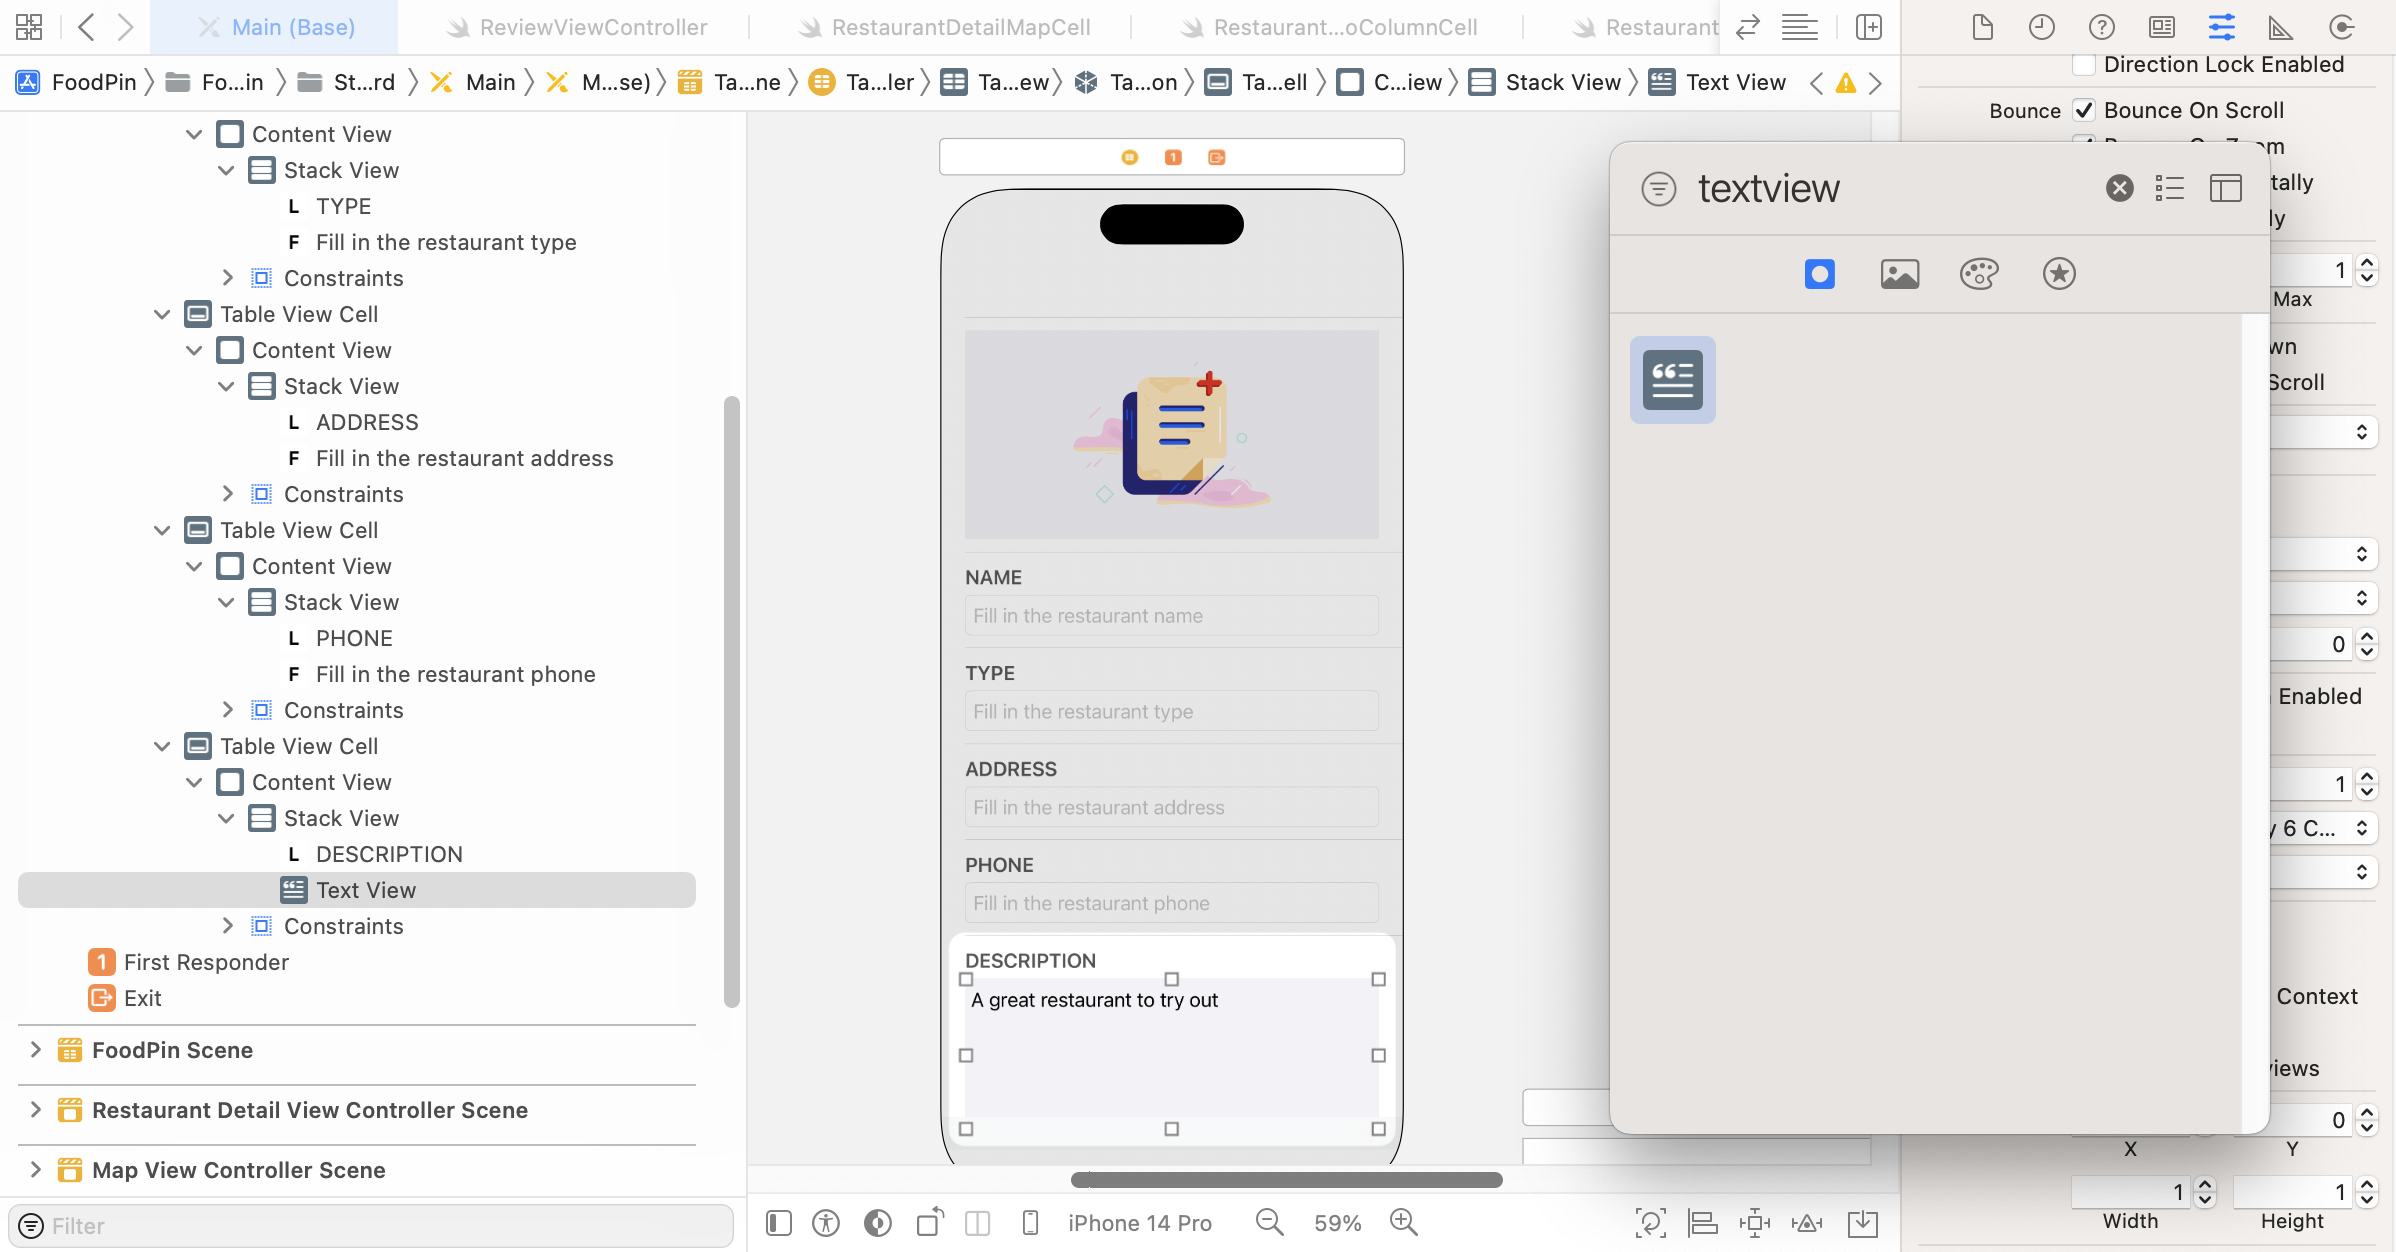The height and width of the screenshot is (1252, 2396).
Task: Open the SF Symbols tab in library
Action: point(2059,273)
